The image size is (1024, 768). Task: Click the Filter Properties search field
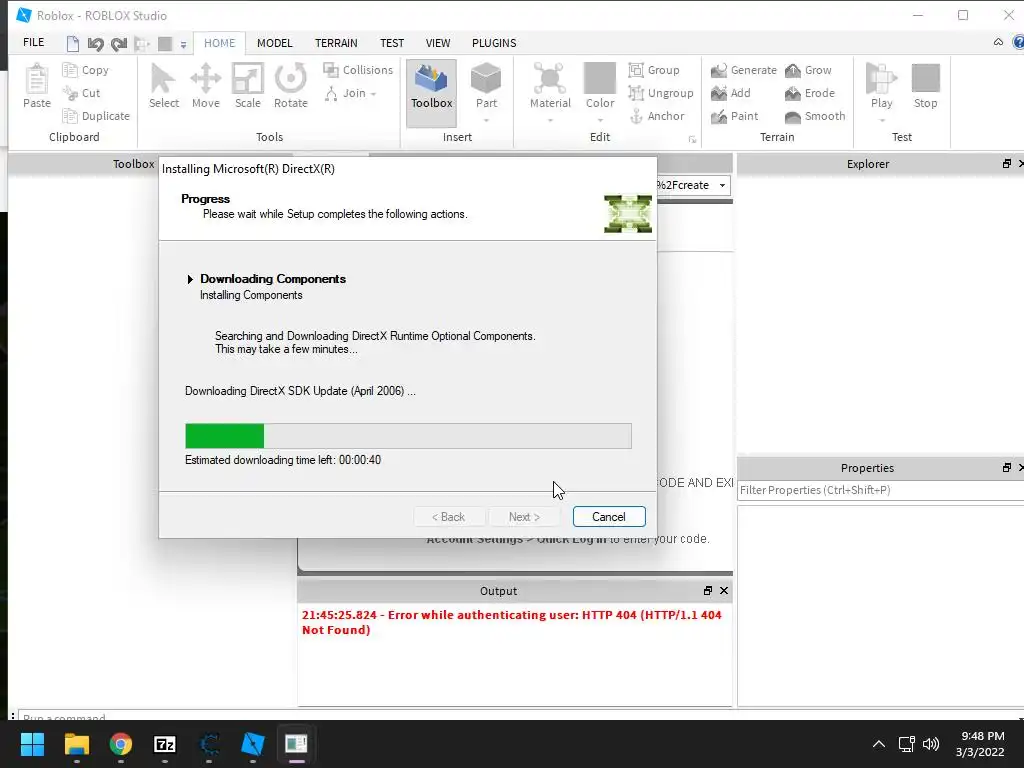pyautogui.click(x=880, y=490)
